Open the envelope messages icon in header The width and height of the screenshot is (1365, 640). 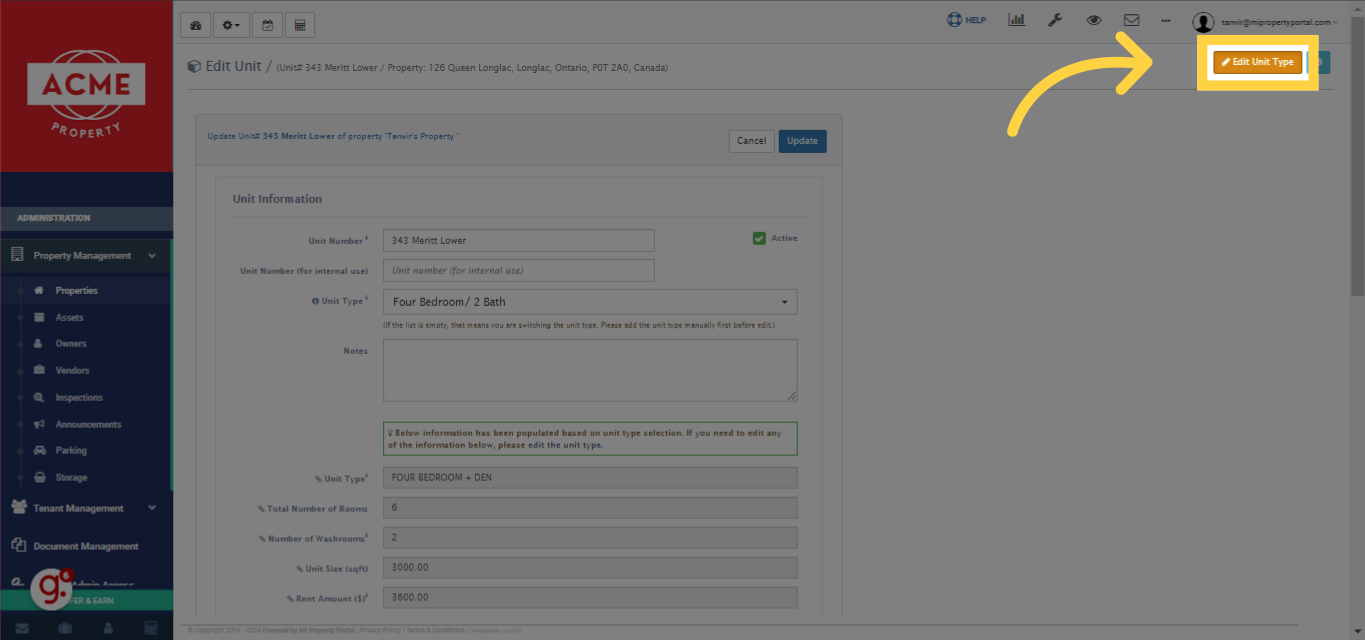1131,20
